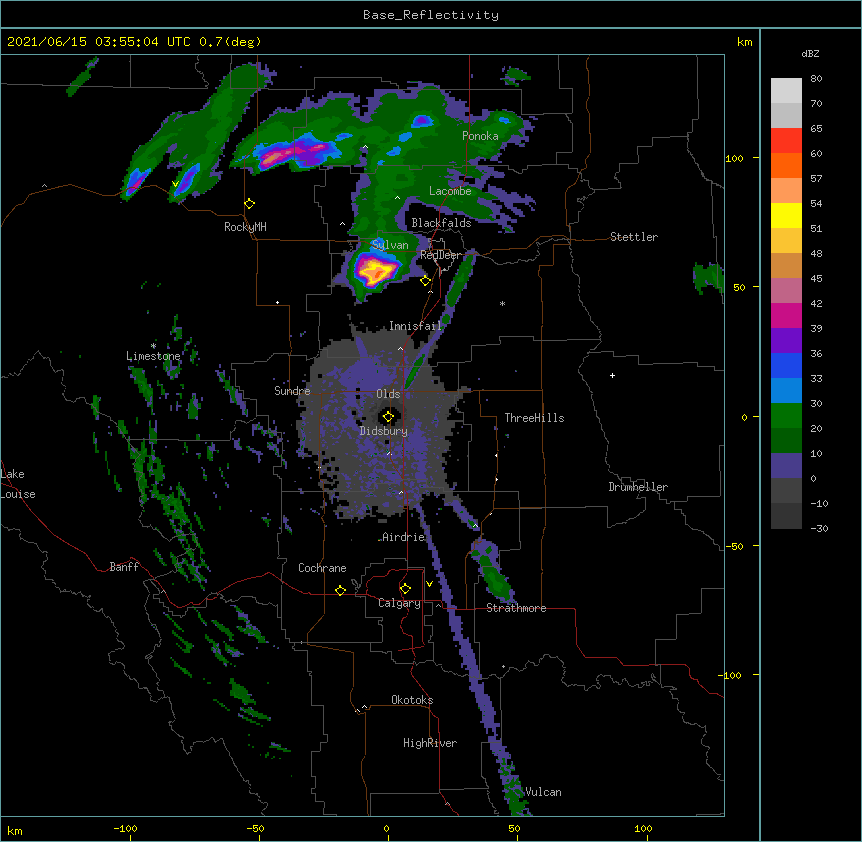Screen dimensions: 862x842
Task: Select the blue 33-36 dBZ legend swatch
Action: pyautogui.click(x=786, y=365)
